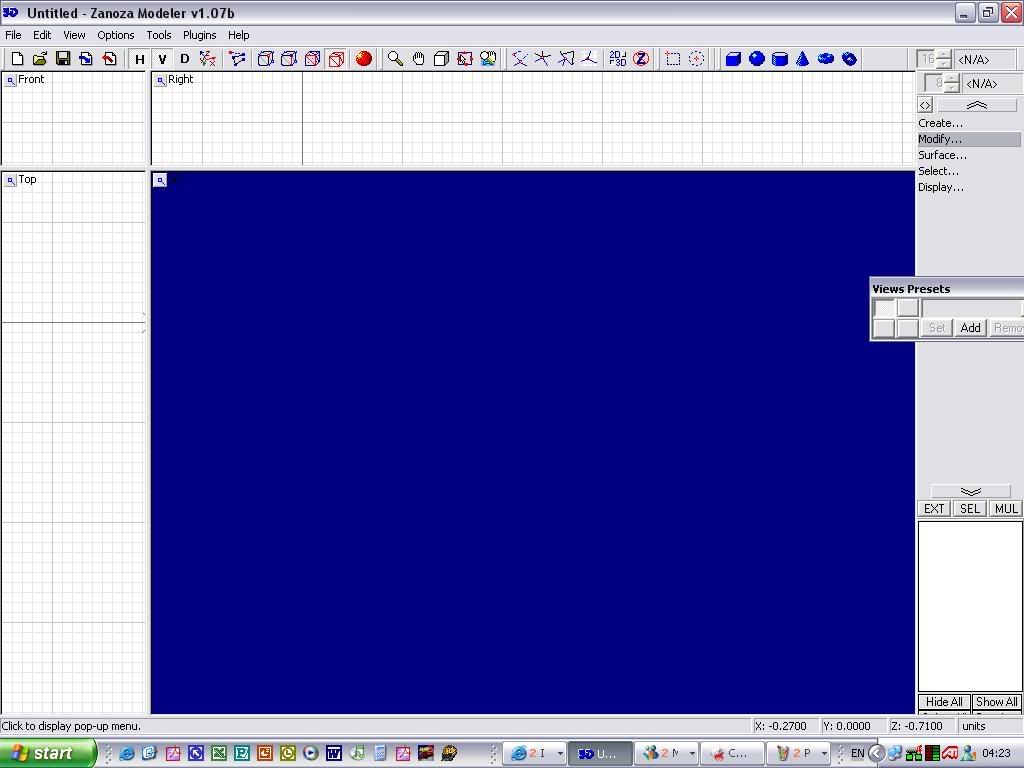The image size is (1024, 768).
Task: Toggle the H axis lock button
Action: coord(139,59)
